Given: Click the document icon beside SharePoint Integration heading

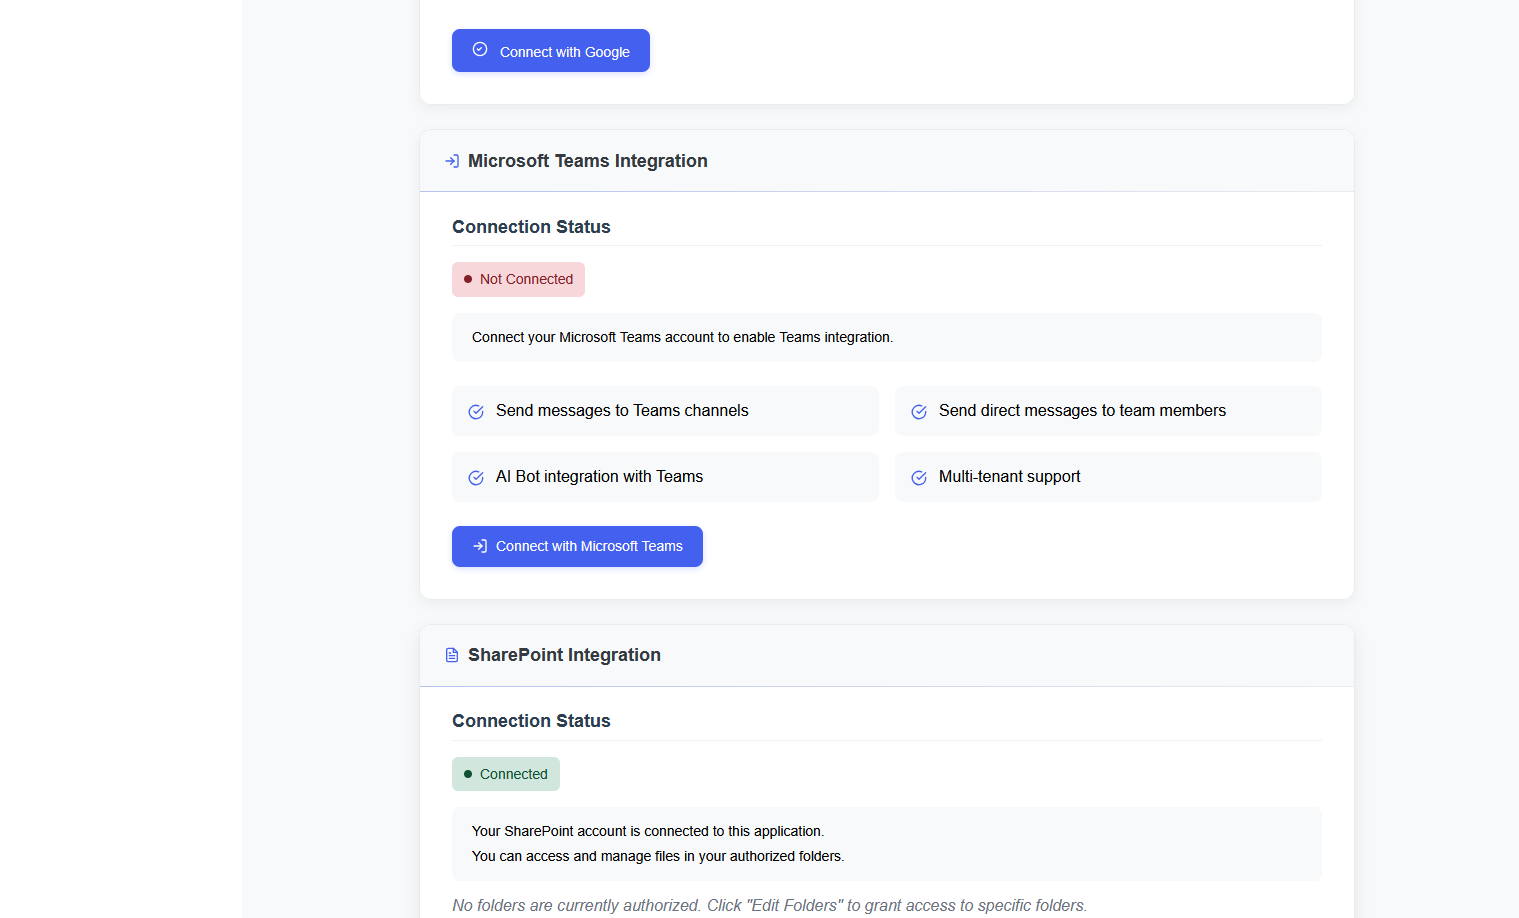Looking at the screenshot, I should click(452, 654).
